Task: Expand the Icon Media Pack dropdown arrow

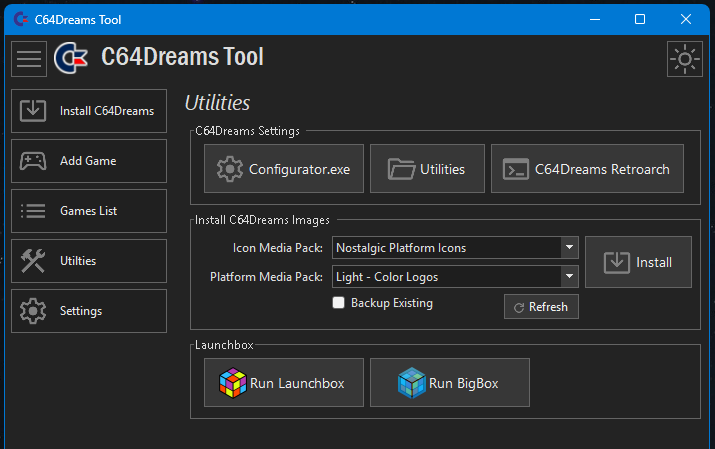Action: (x=569, y=248)
